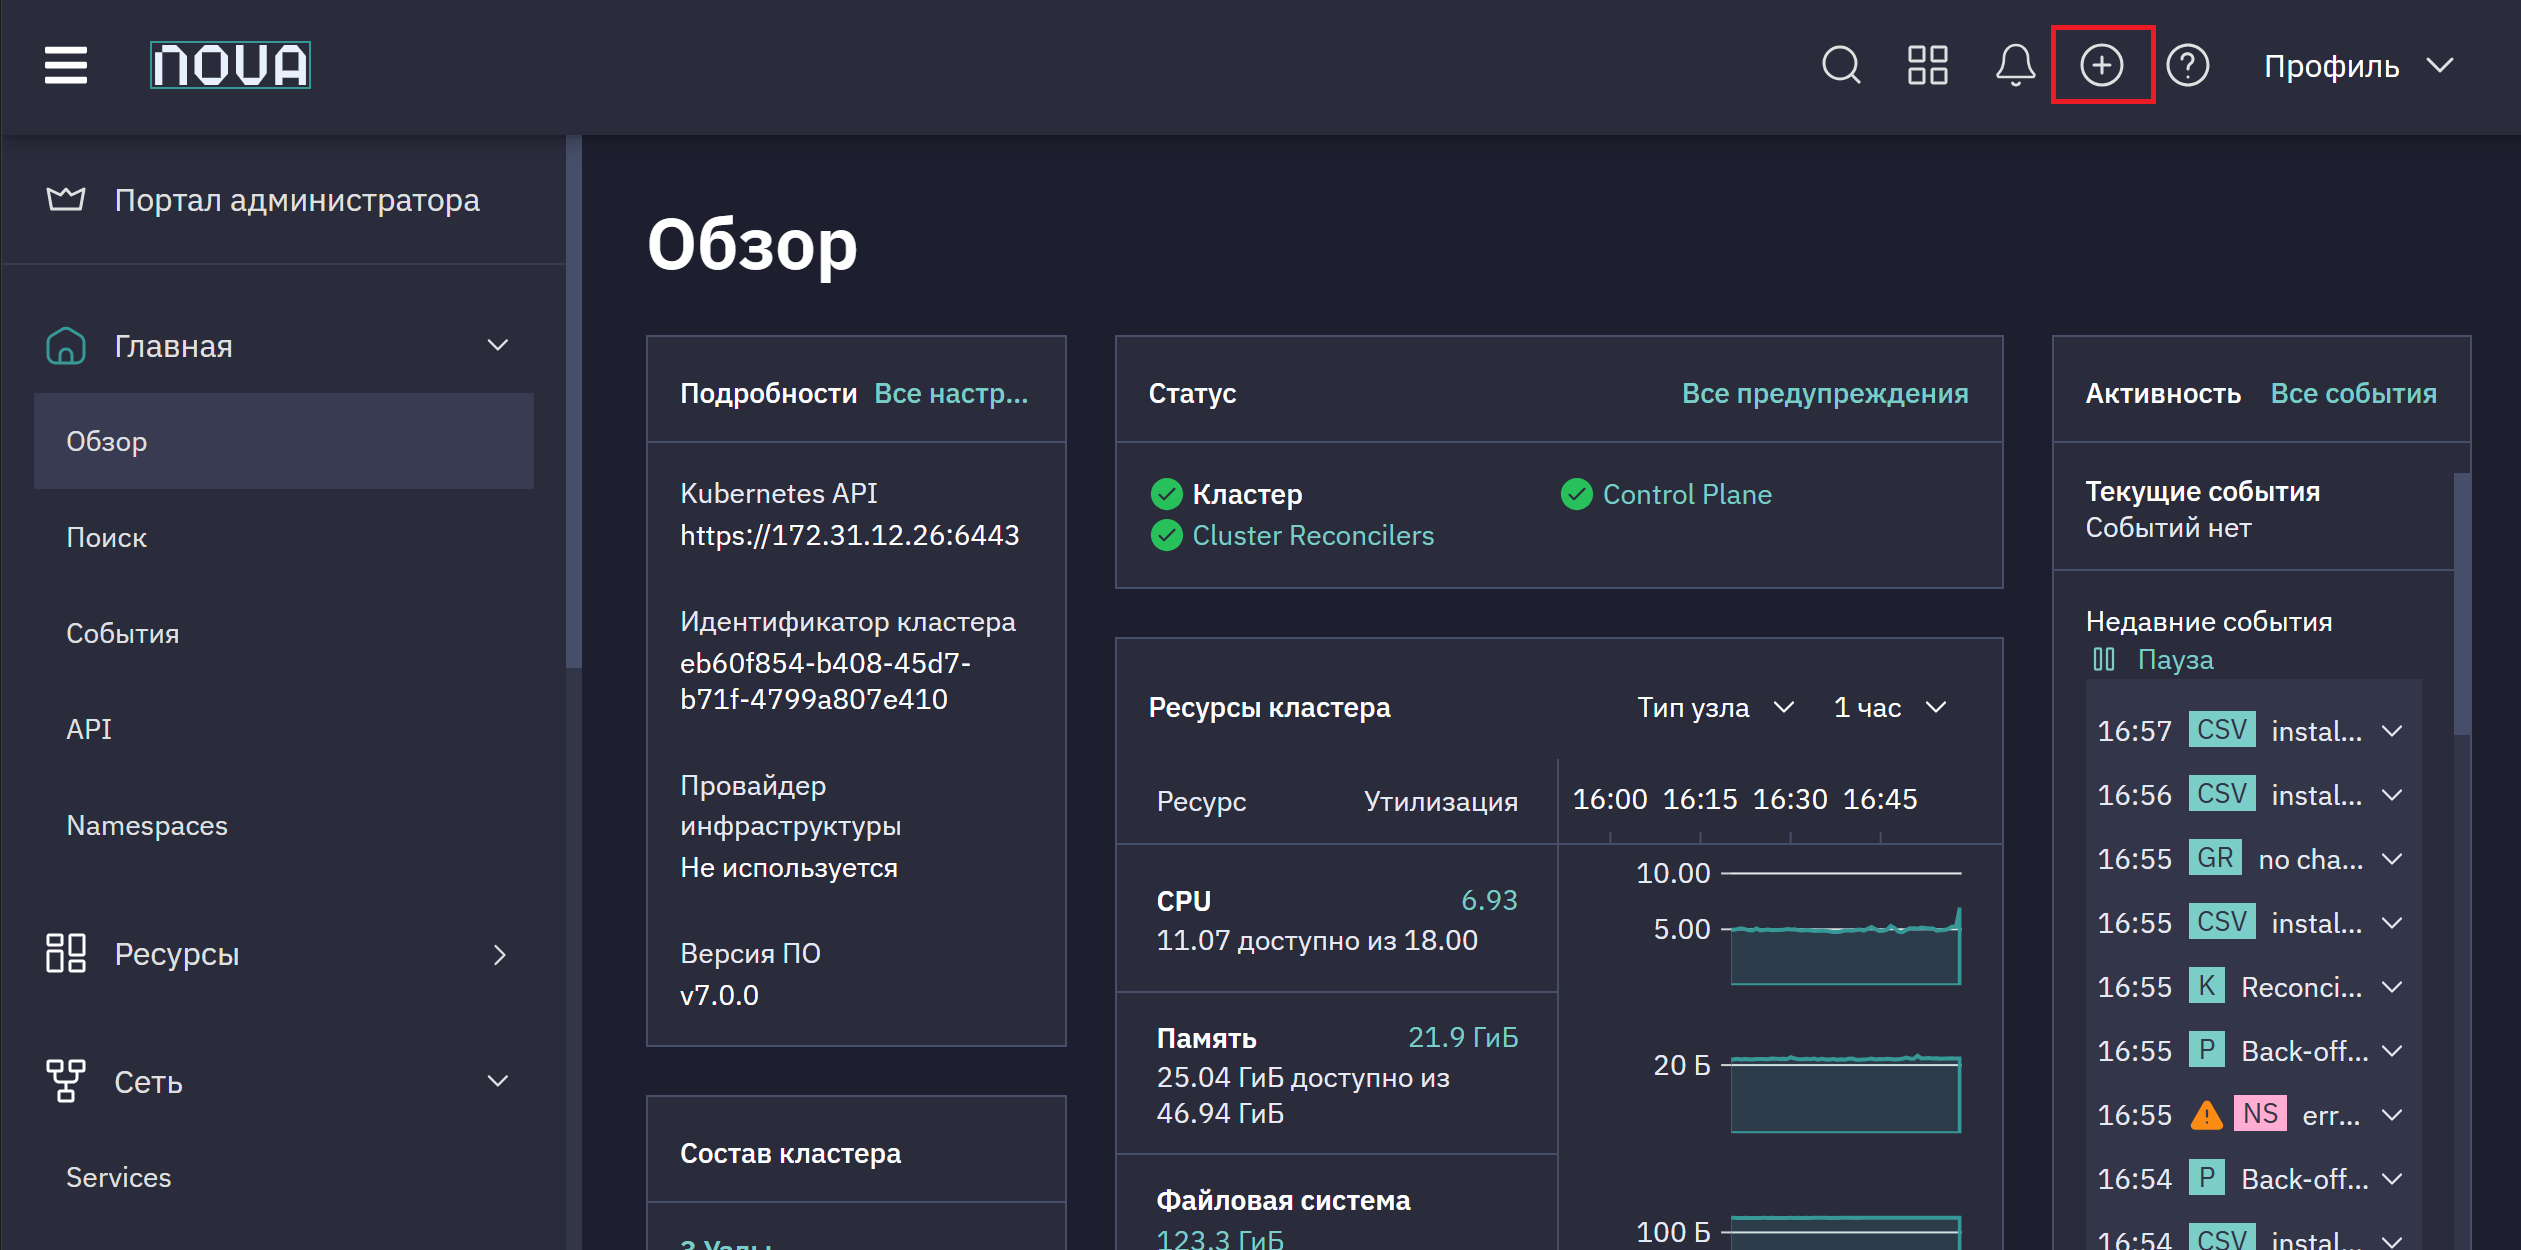This screenshot has height=1250, width=2521.
Task: Click the memory usage chart
Action: (1845, 1093)
